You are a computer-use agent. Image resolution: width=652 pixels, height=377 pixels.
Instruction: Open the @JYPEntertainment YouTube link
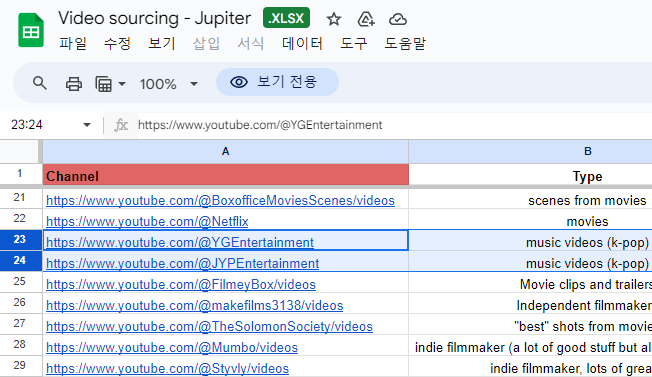coord(182,264)
